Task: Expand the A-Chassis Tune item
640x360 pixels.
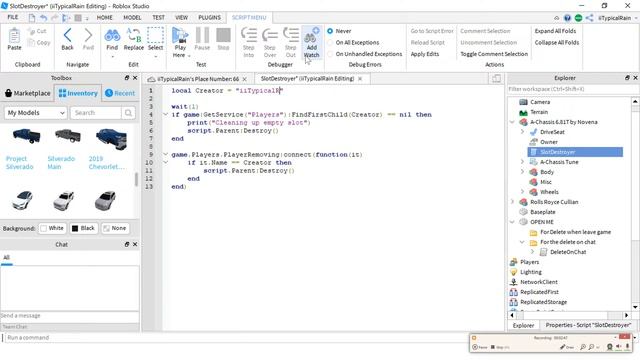Action: click(x=522, y=162)
